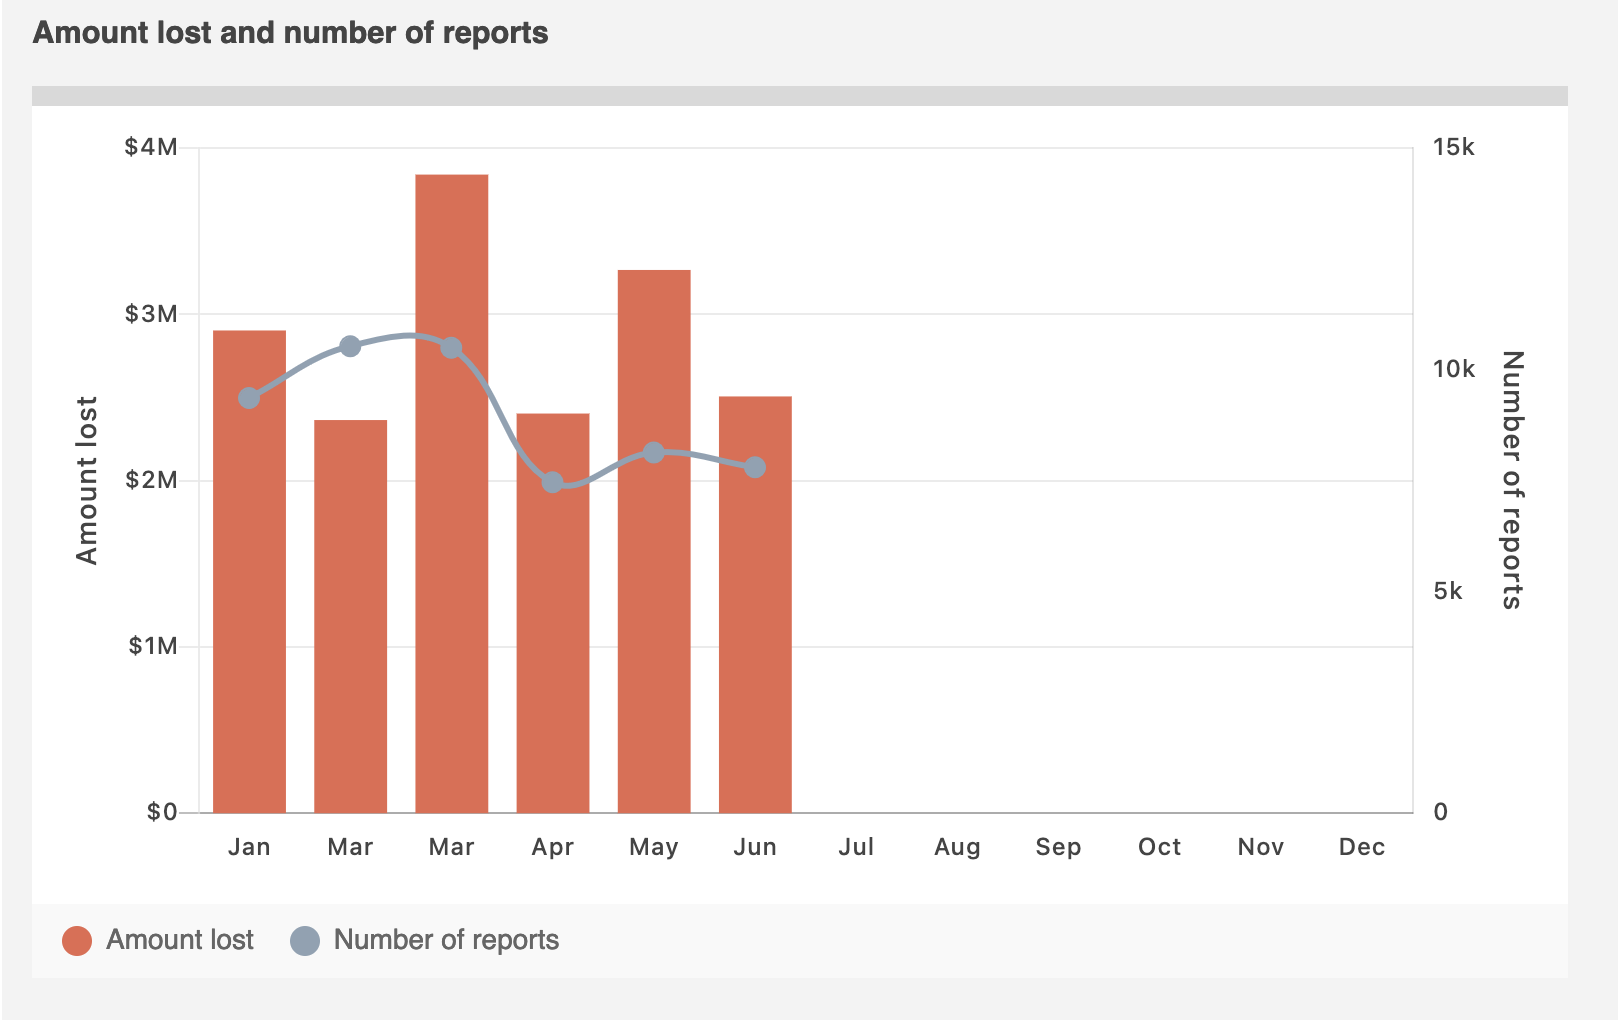Click the Jun data point on the line
Viewport: 1618px width, 1020px height.
point(755,467)
